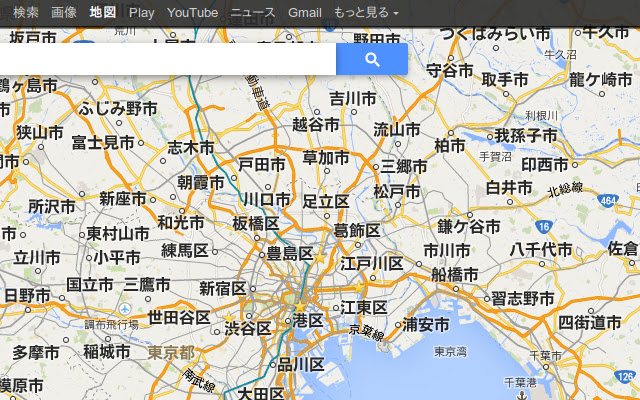Click the 江東区 map label
The height and width of the screenshot is (400, 640).
tap(364, 308)
